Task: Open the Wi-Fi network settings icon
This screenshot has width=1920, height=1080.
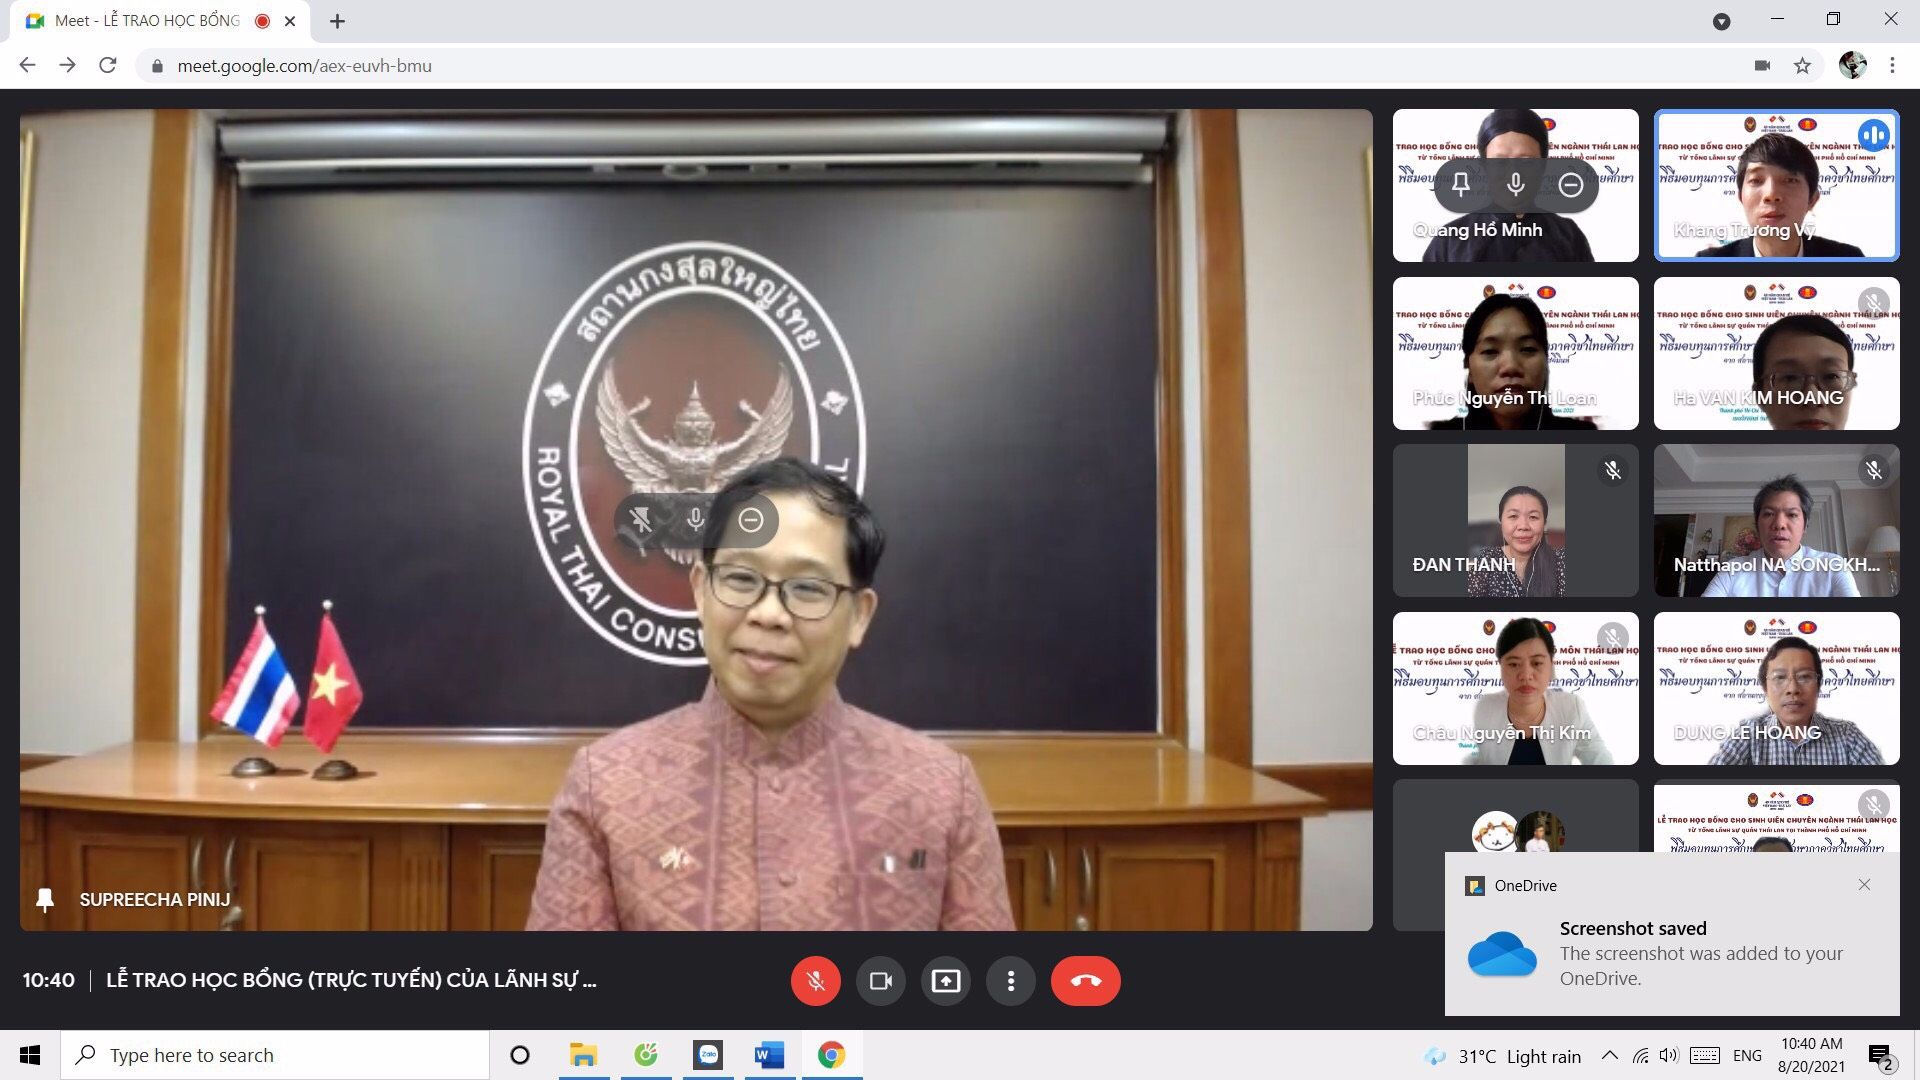Action: pyautogui.click(x=1640, y=1055)
